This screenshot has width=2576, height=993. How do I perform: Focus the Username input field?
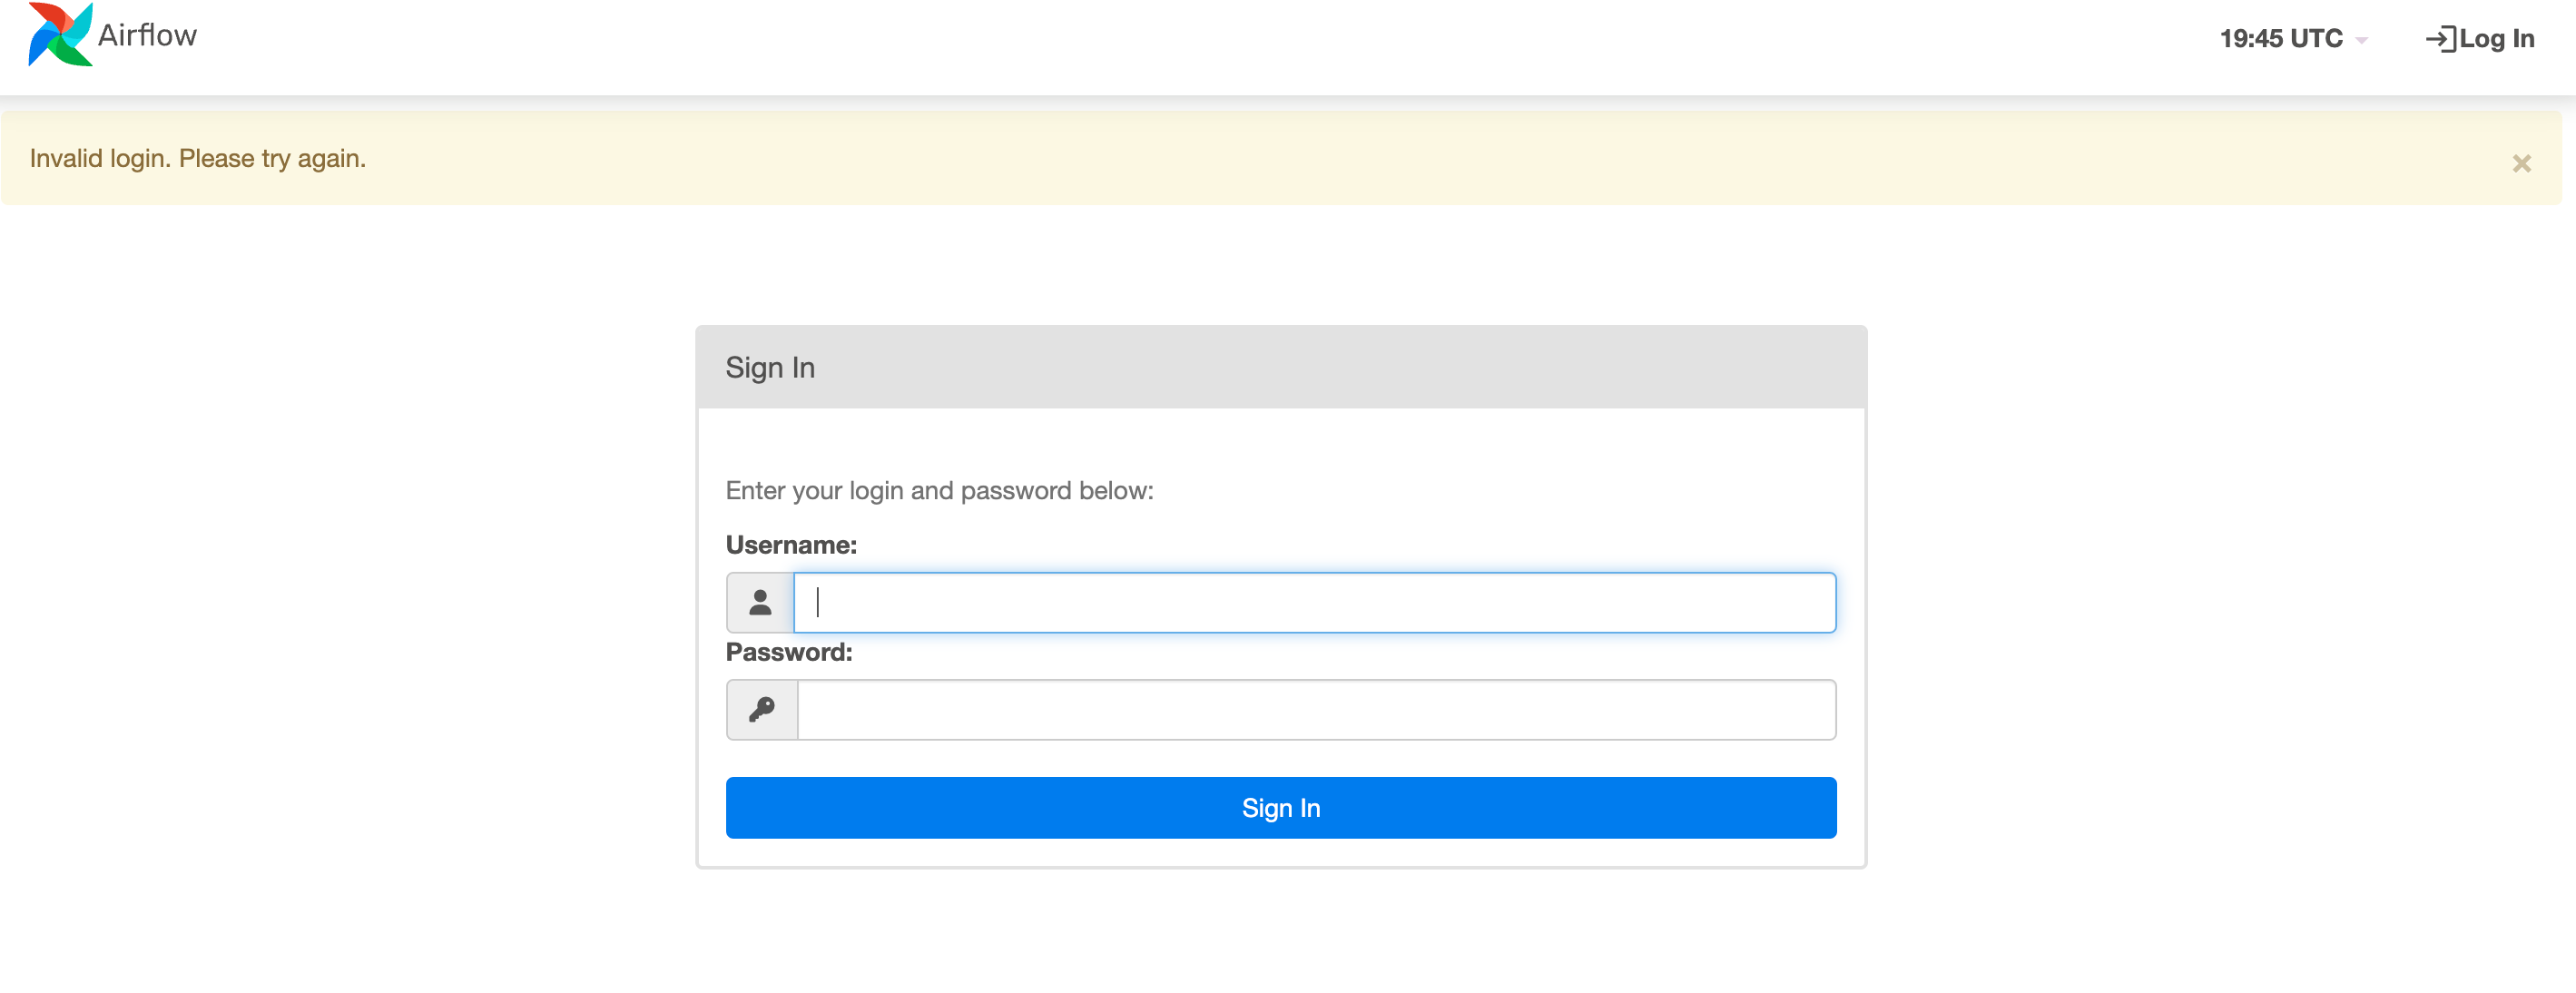[x=1314, y=603]
